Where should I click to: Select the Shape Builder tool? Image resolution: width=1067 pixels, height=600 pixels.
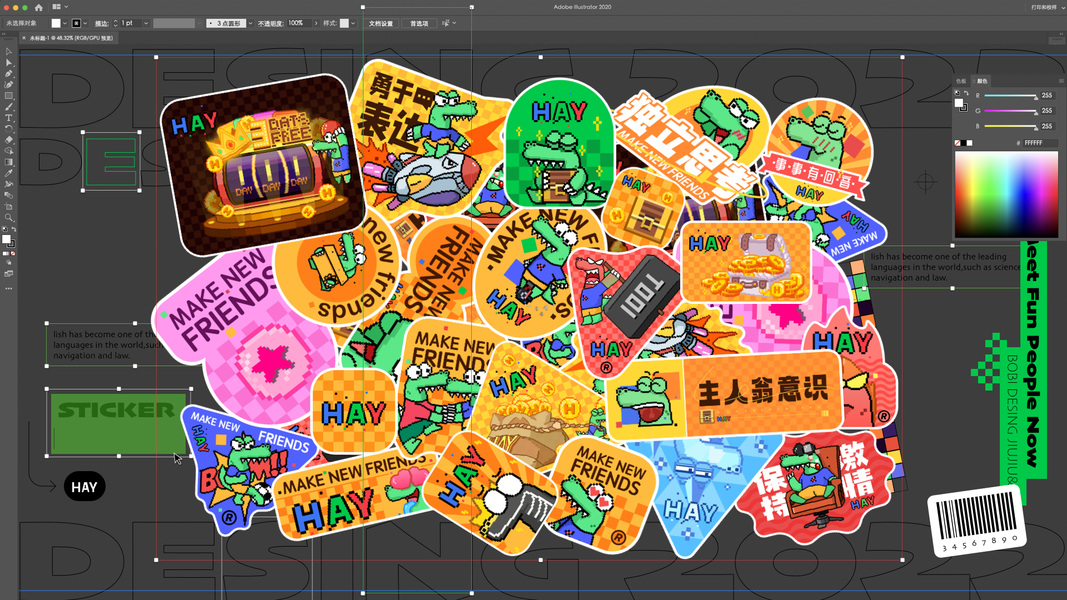tap(9, 151)
